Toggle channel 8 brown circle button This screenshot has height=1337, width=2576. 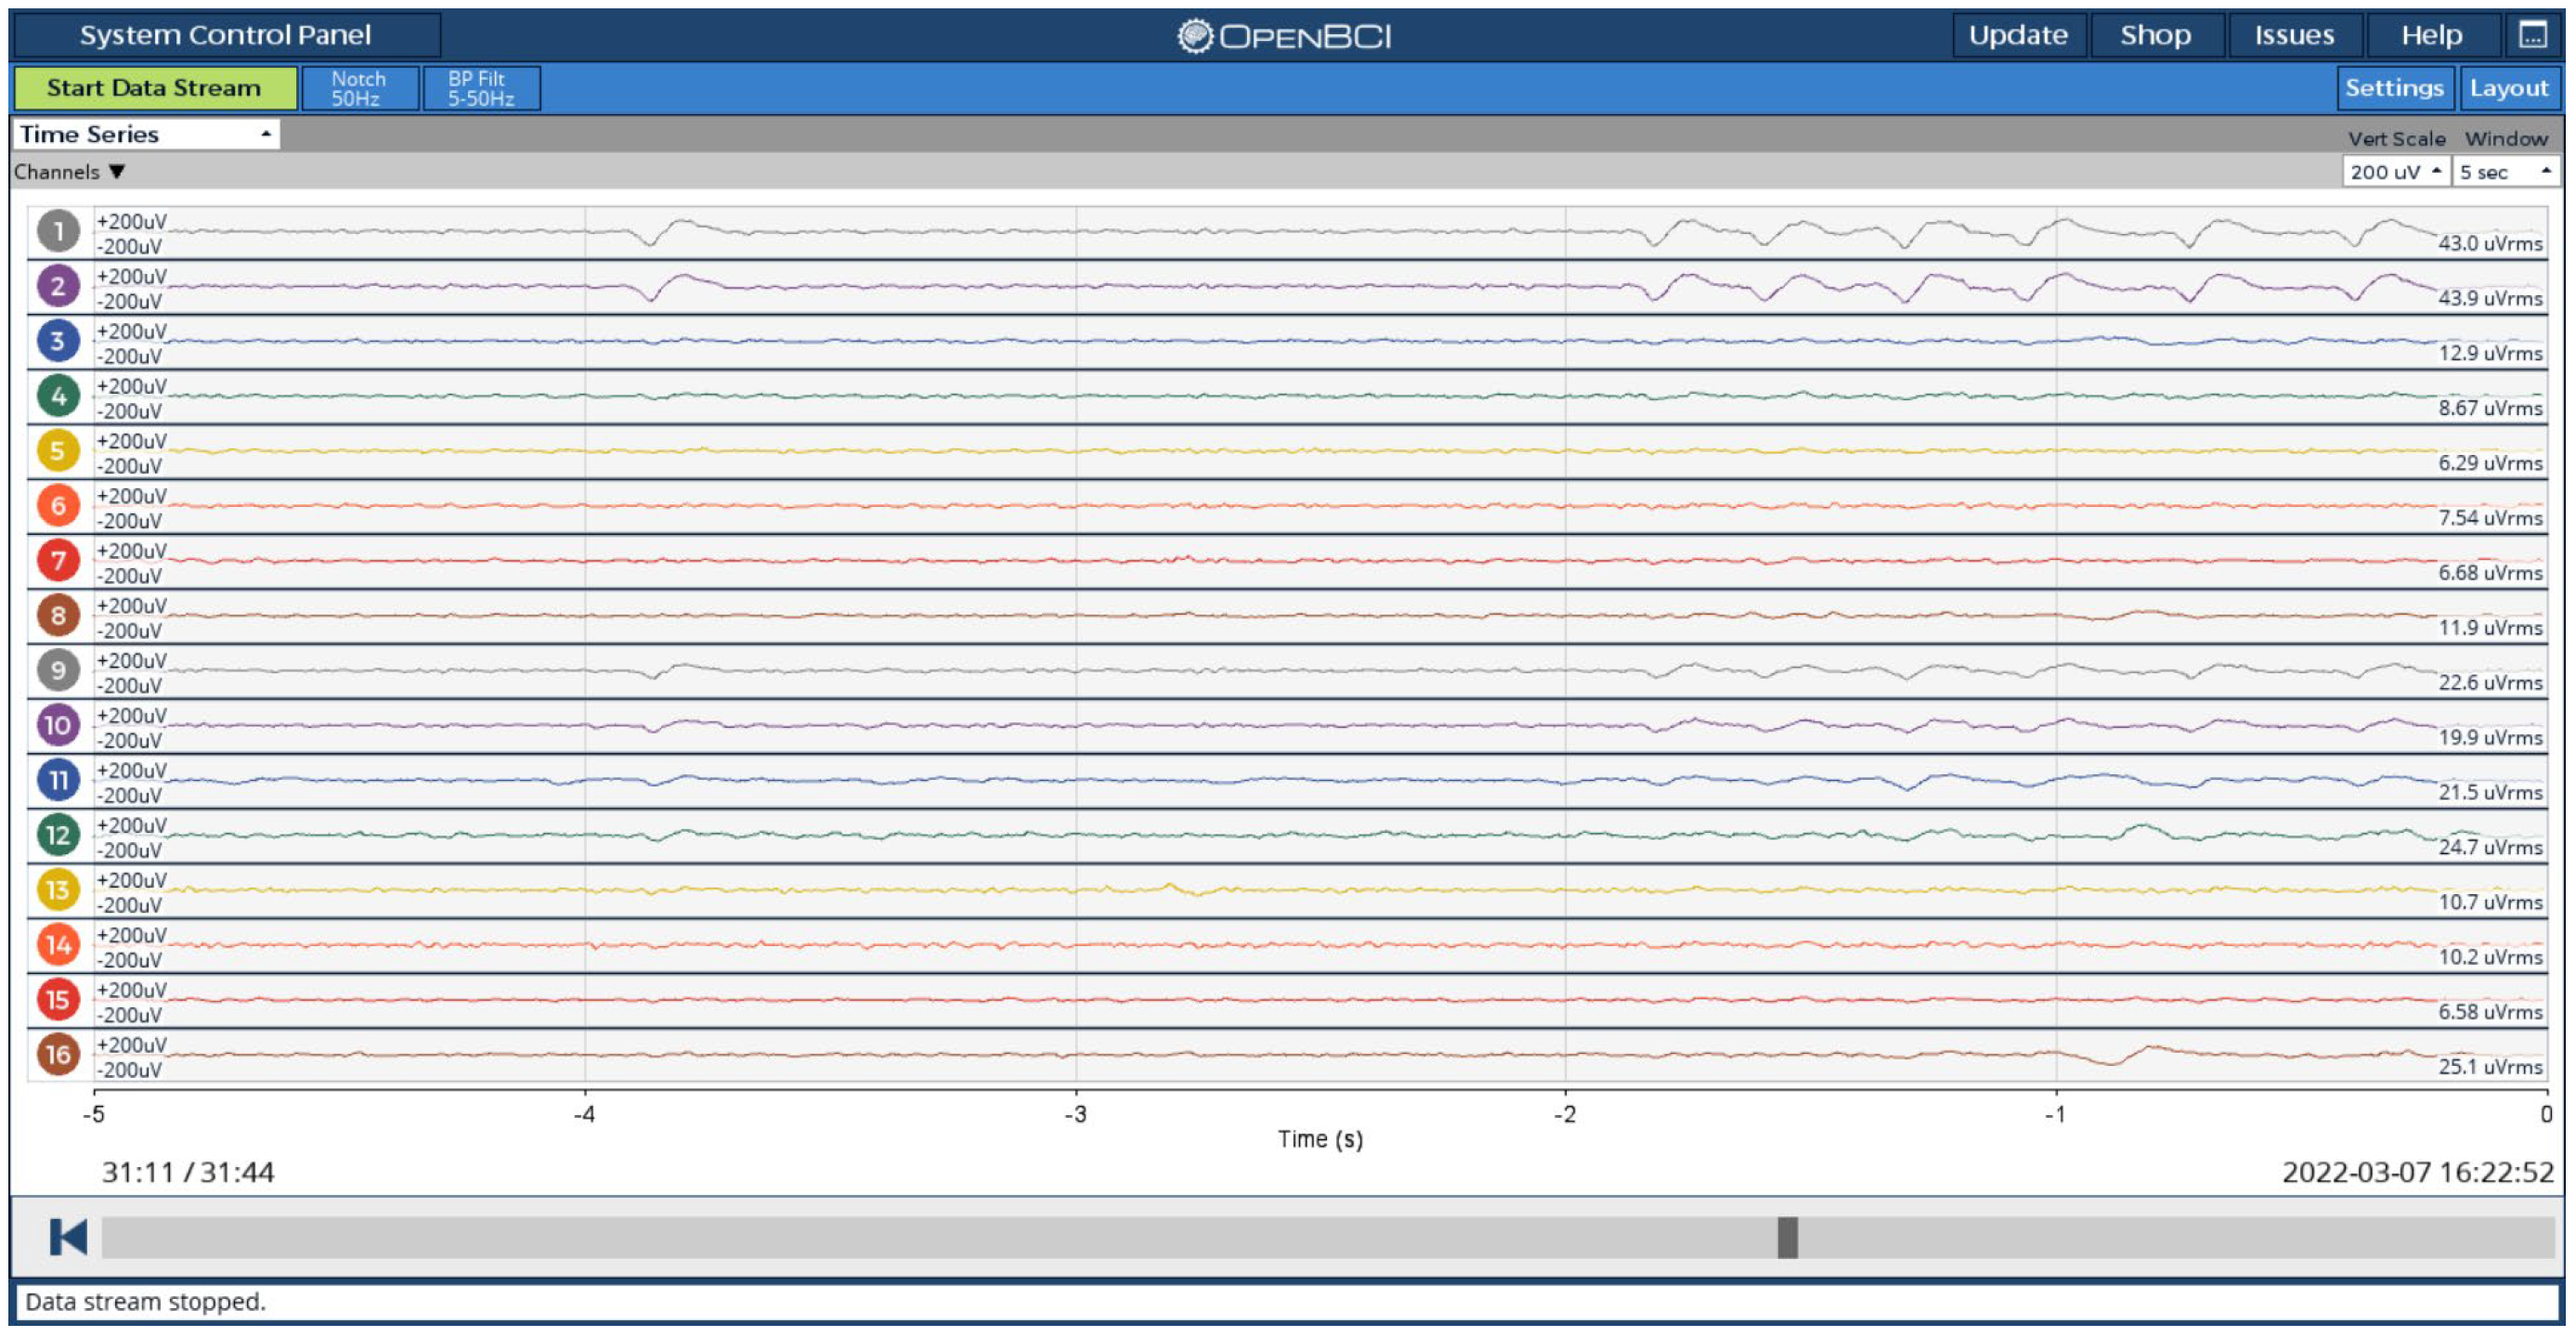[x=58, y=616]
